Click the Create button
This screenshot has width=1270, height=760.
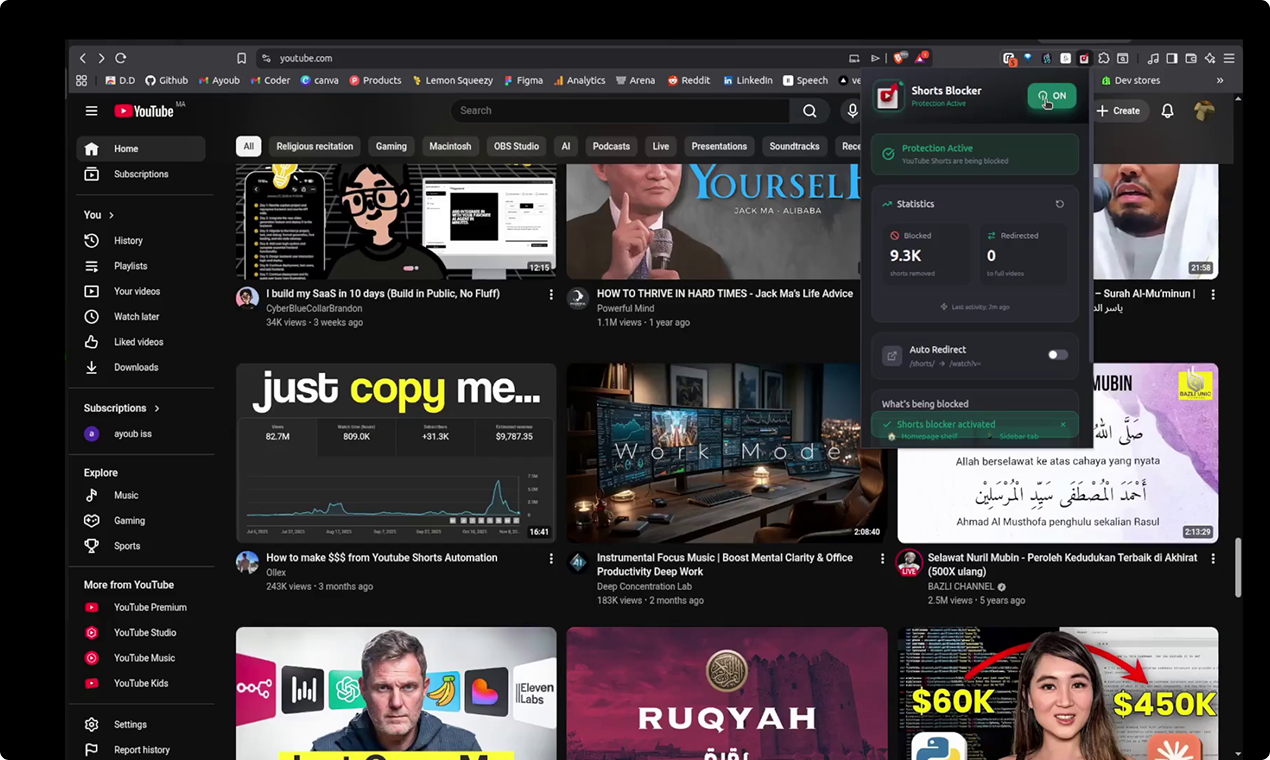1119,111
